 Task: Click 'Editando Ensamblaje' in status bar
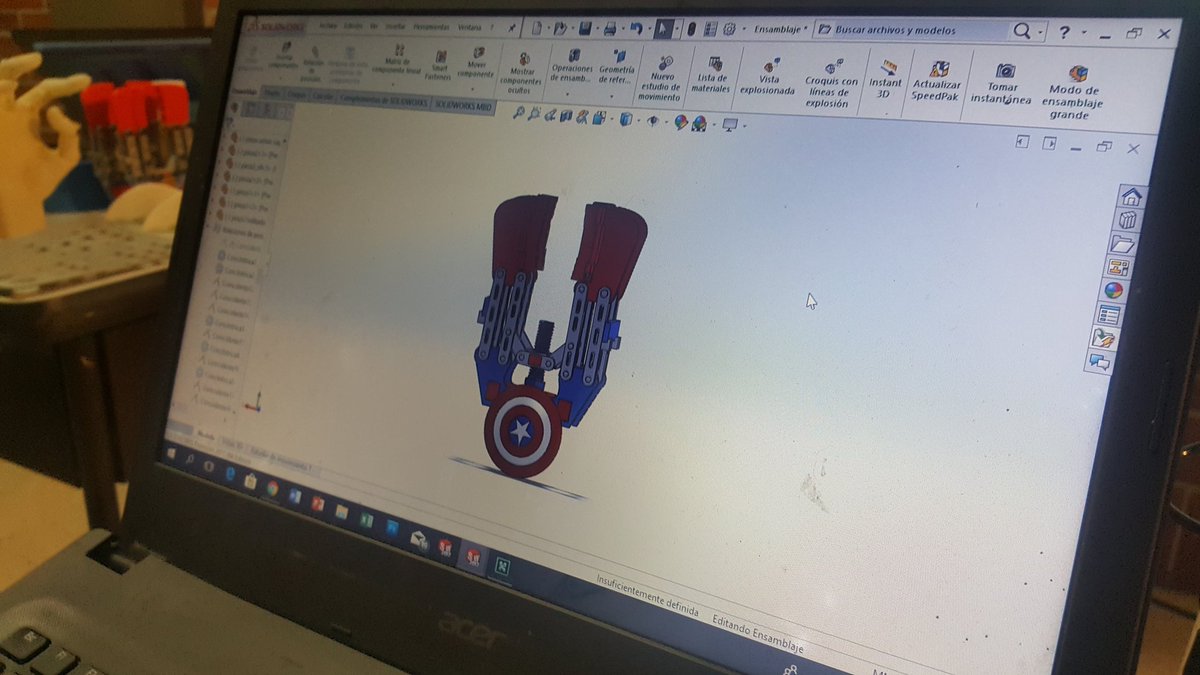(757, 634)
